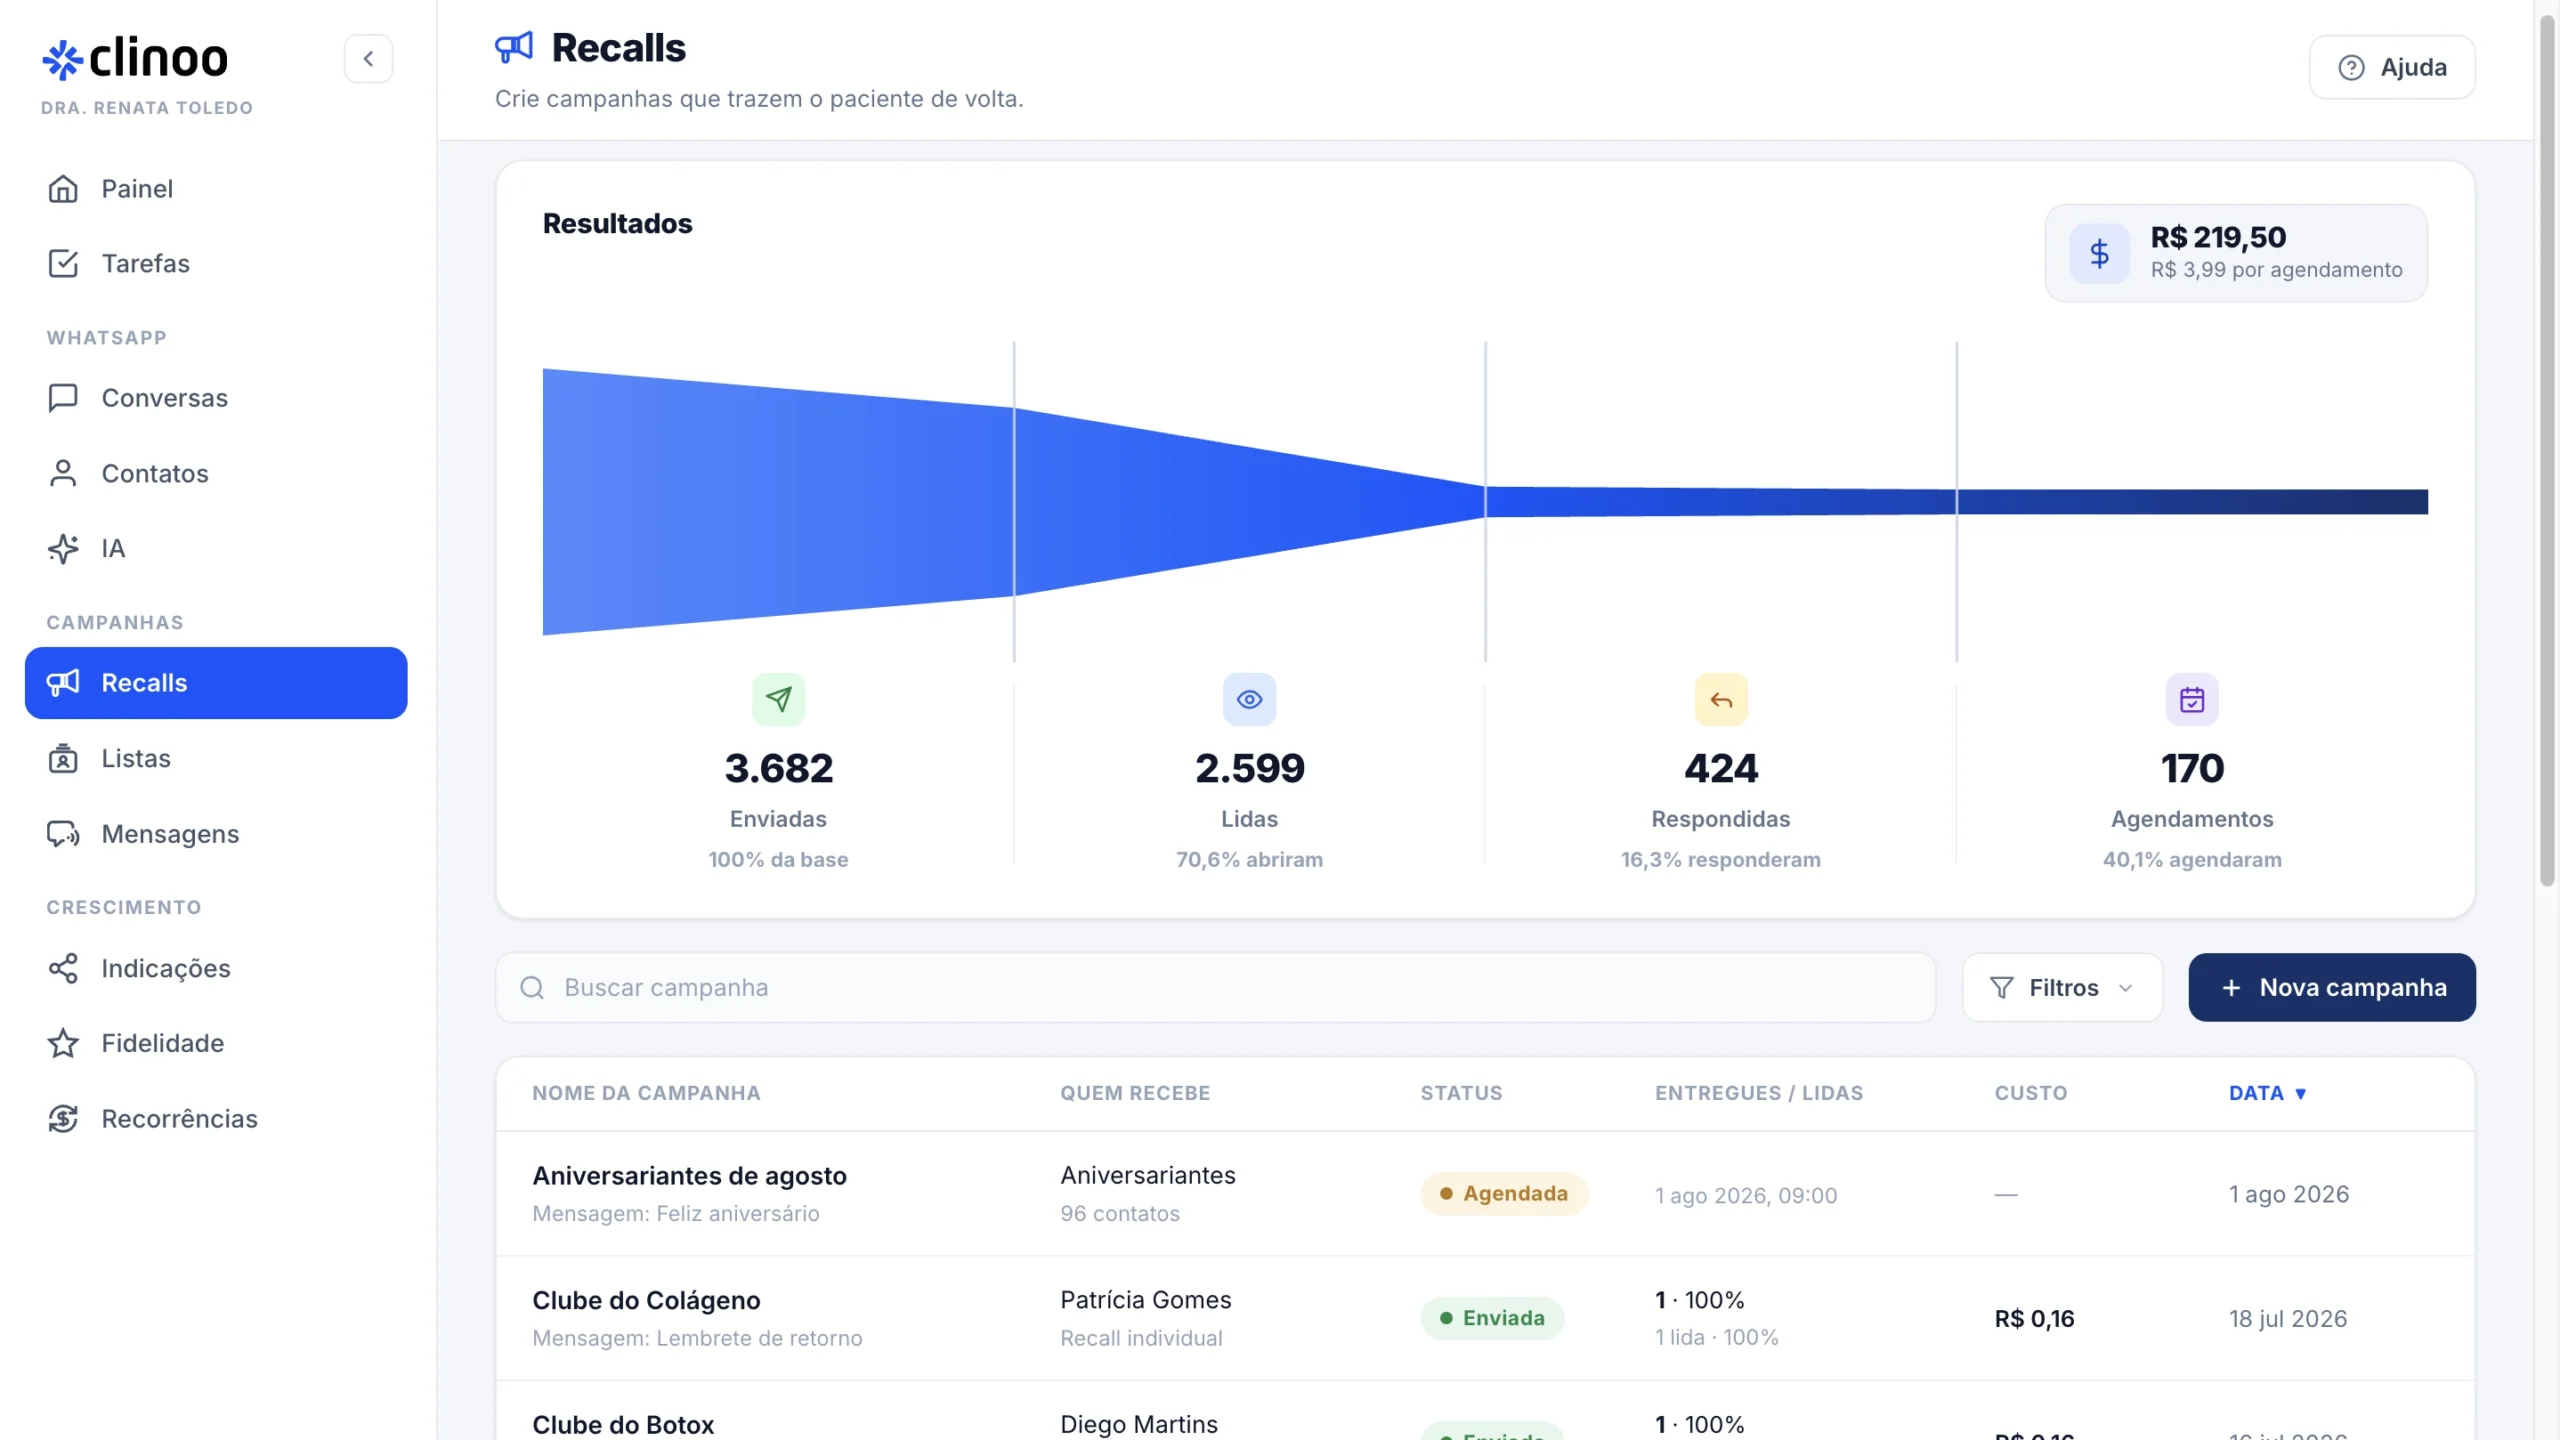Open the Ajuda help button

(2392, 67)
